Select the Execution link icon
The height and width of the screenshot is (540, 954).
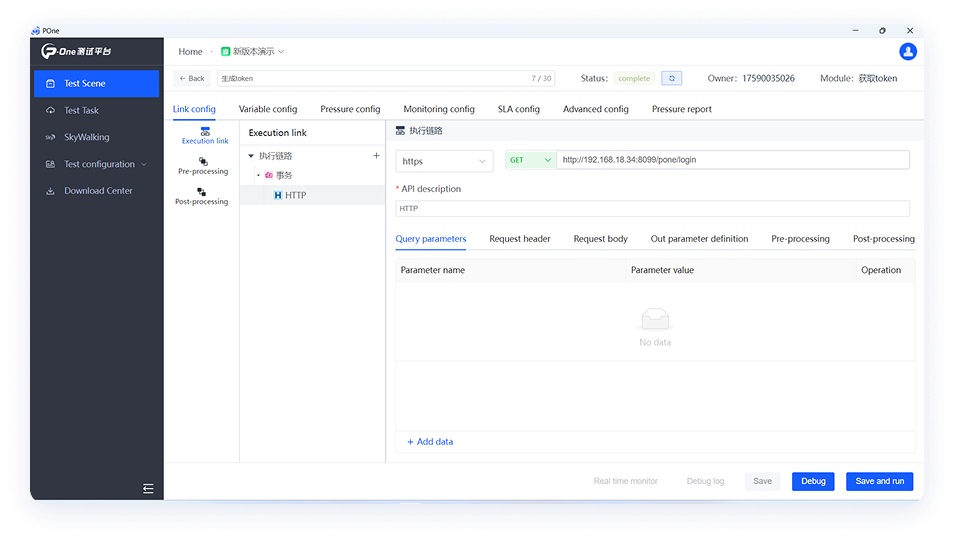click(x=205, y=132)
